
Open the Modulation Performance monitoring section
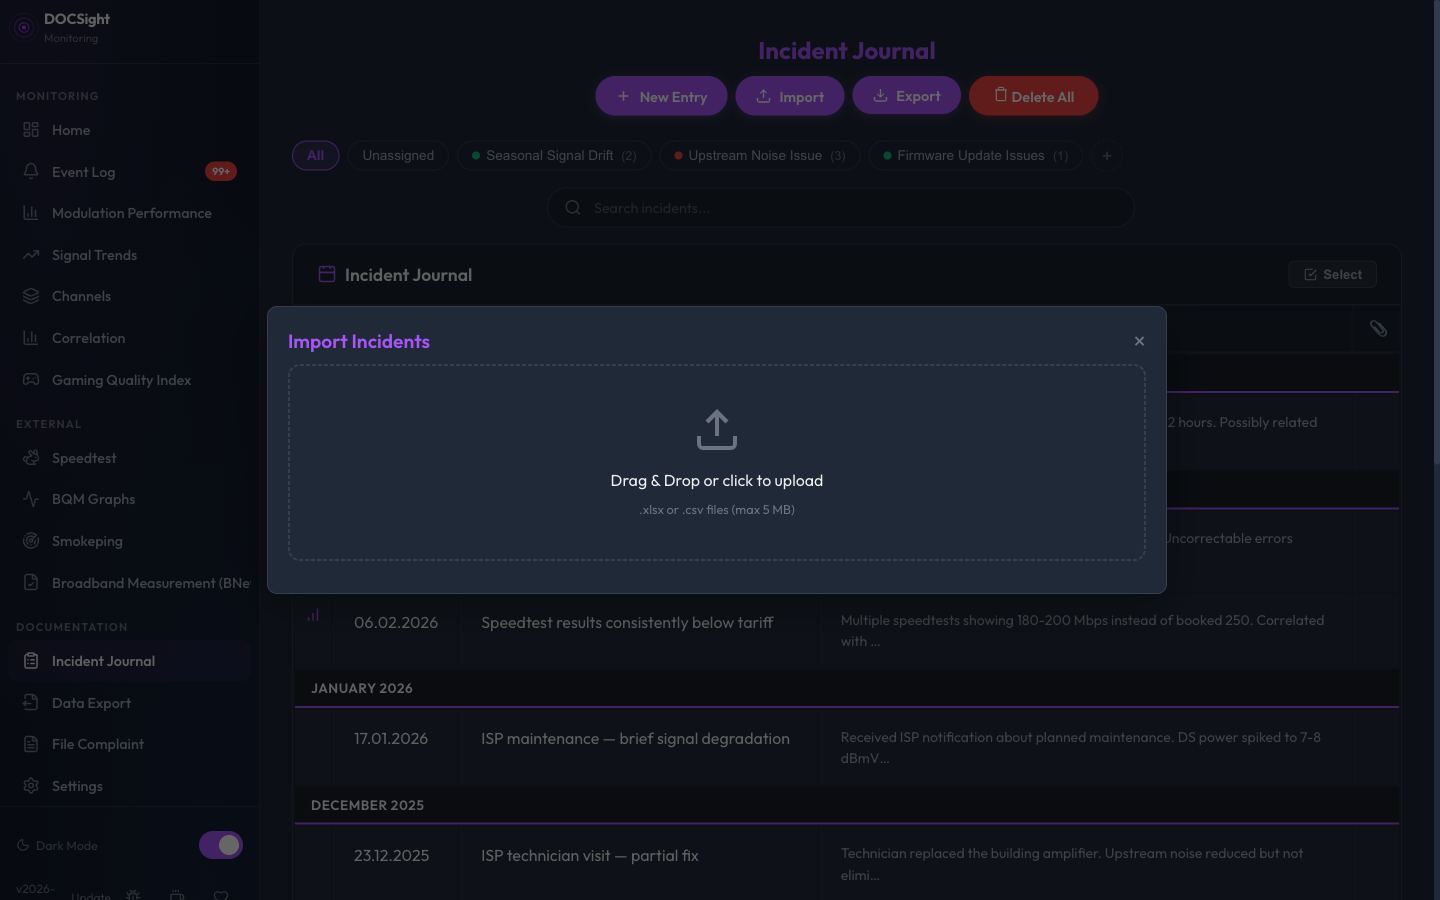(x=131, y=212)
